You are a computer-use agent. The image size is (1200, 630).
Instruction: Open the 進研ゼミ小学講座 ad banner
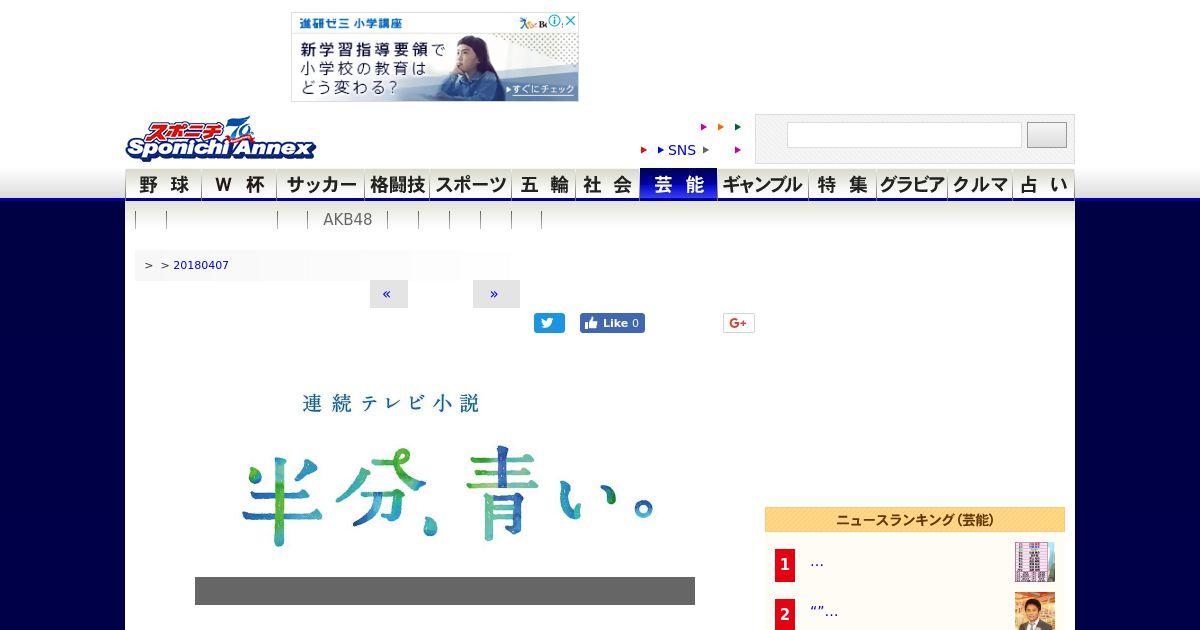point(435,57)
